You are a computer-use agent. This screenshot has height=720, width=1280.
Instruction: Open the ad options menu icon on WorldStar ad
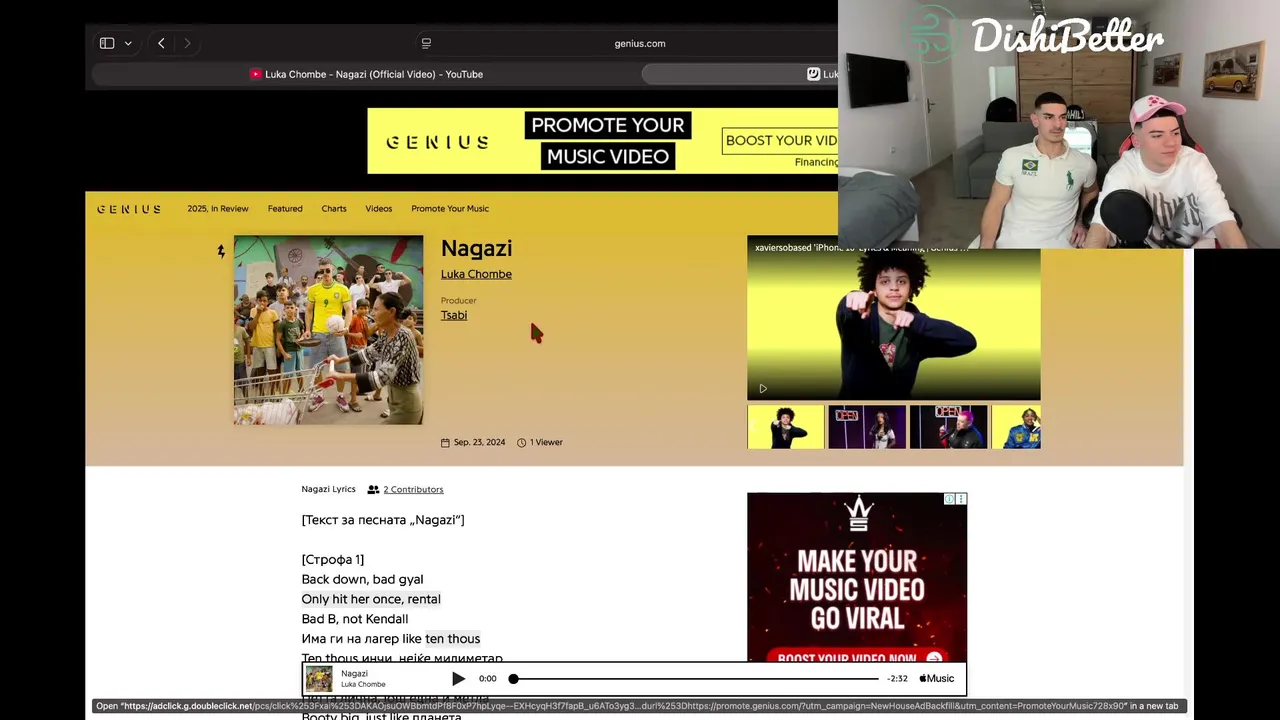[x=961, y=498]
